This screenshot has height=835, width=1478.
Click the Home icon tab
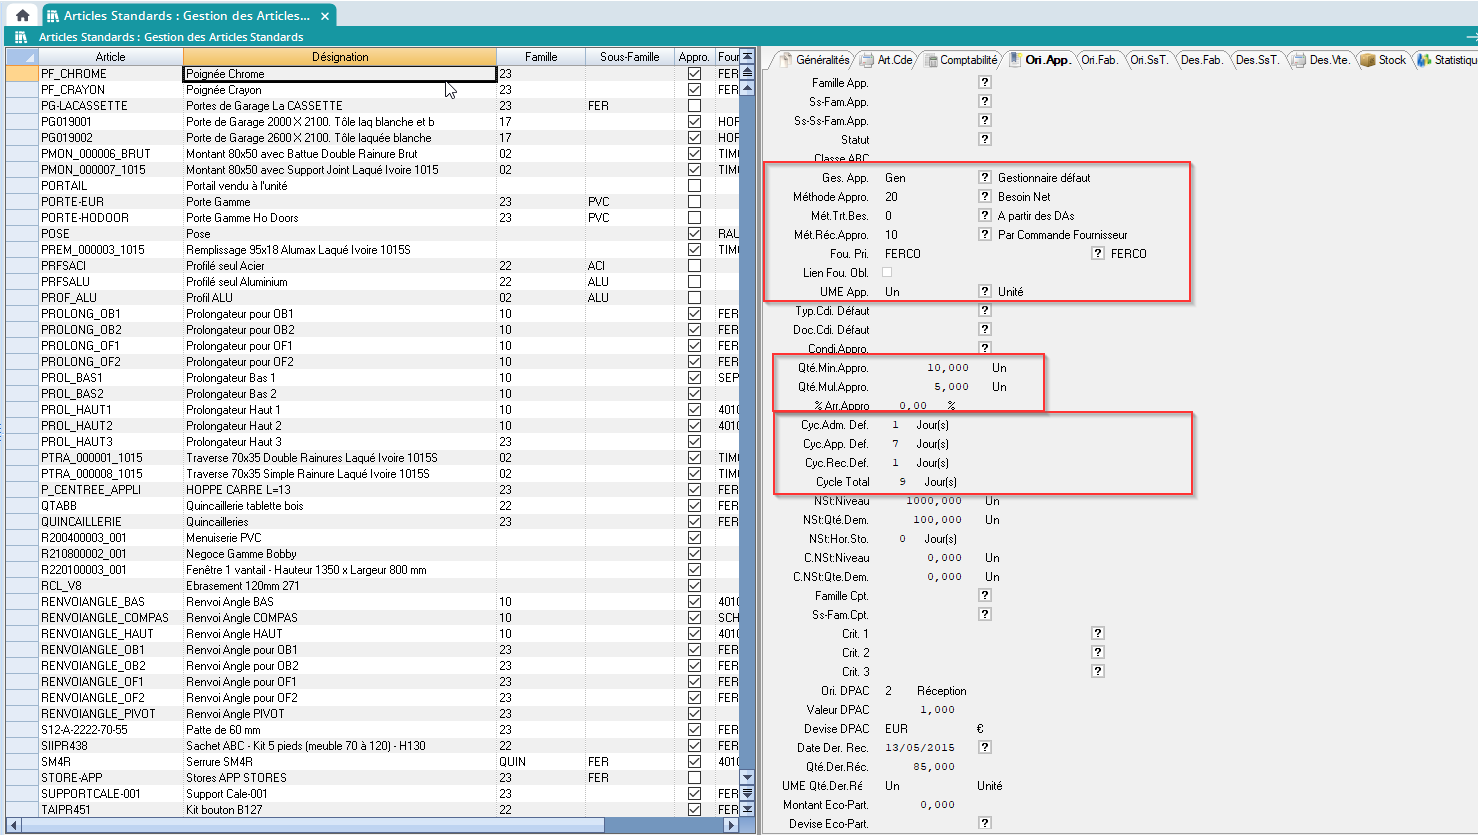coord(22,15)
